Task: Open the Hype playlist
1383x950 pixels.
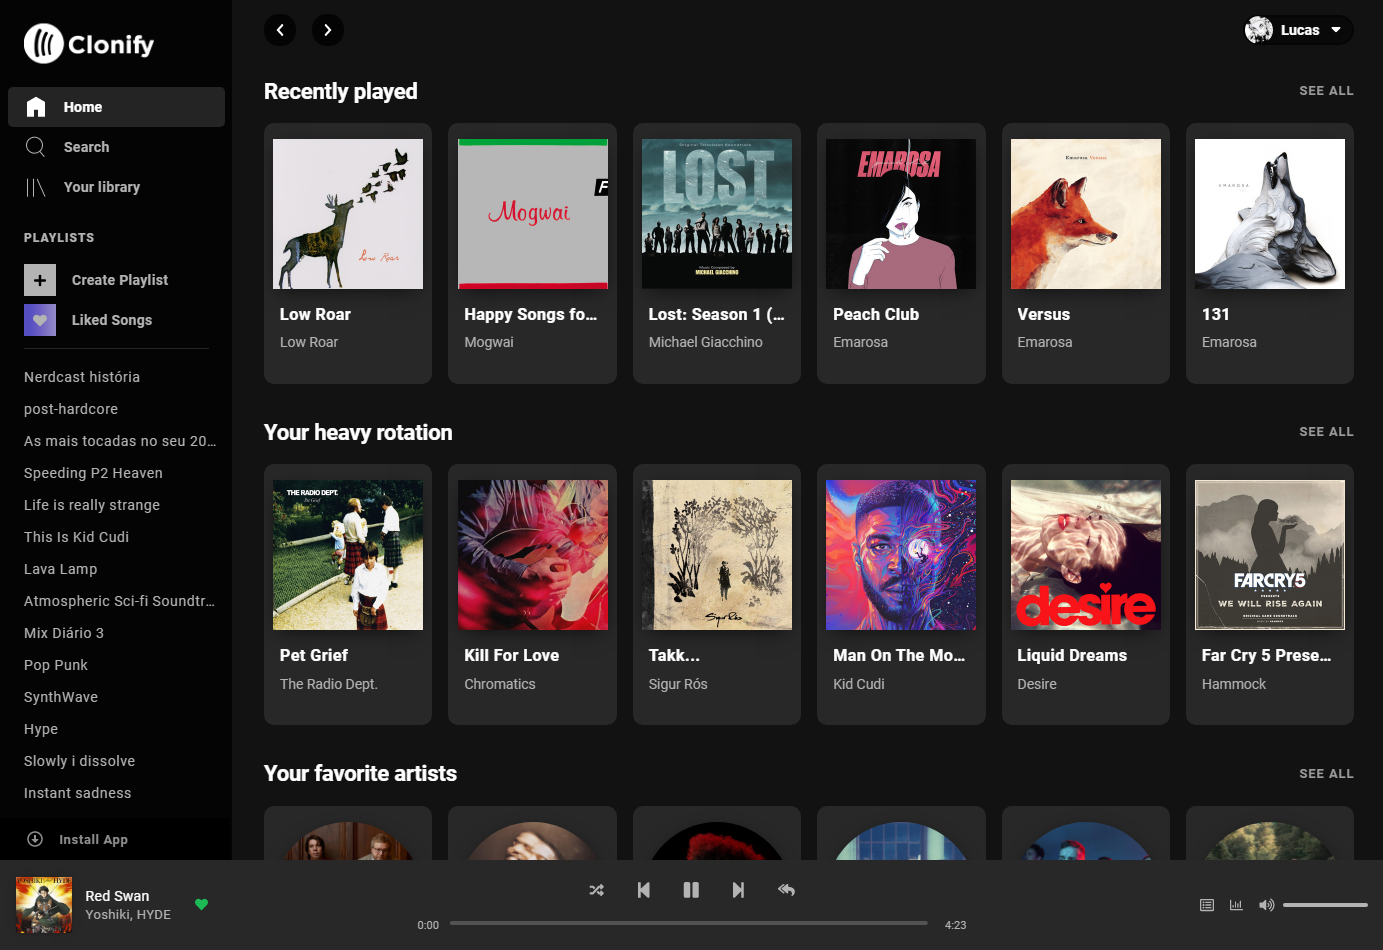Action: point(41,729)
